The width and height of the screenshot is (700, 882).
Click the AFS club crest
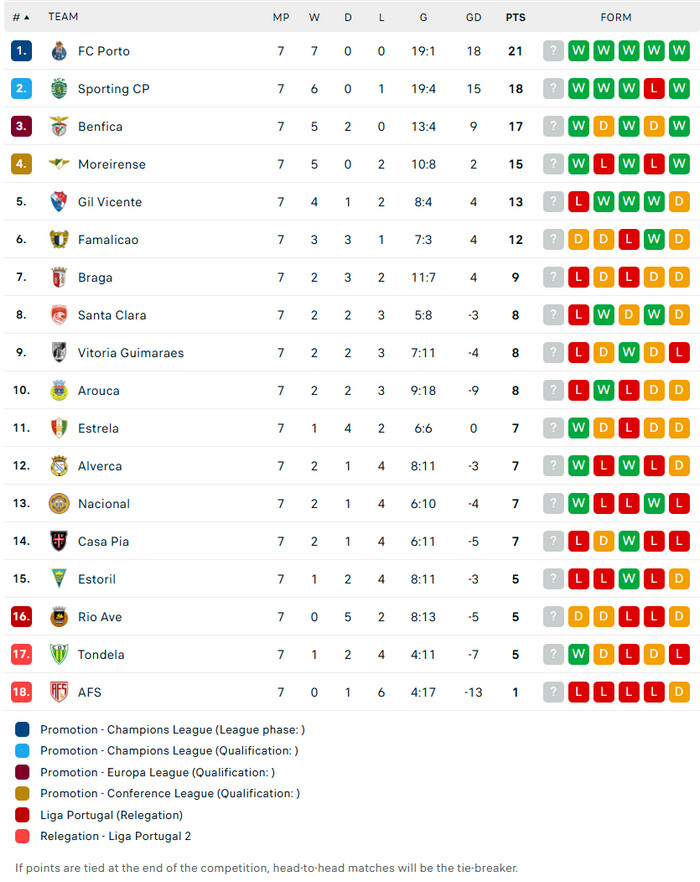pos(58,692)
